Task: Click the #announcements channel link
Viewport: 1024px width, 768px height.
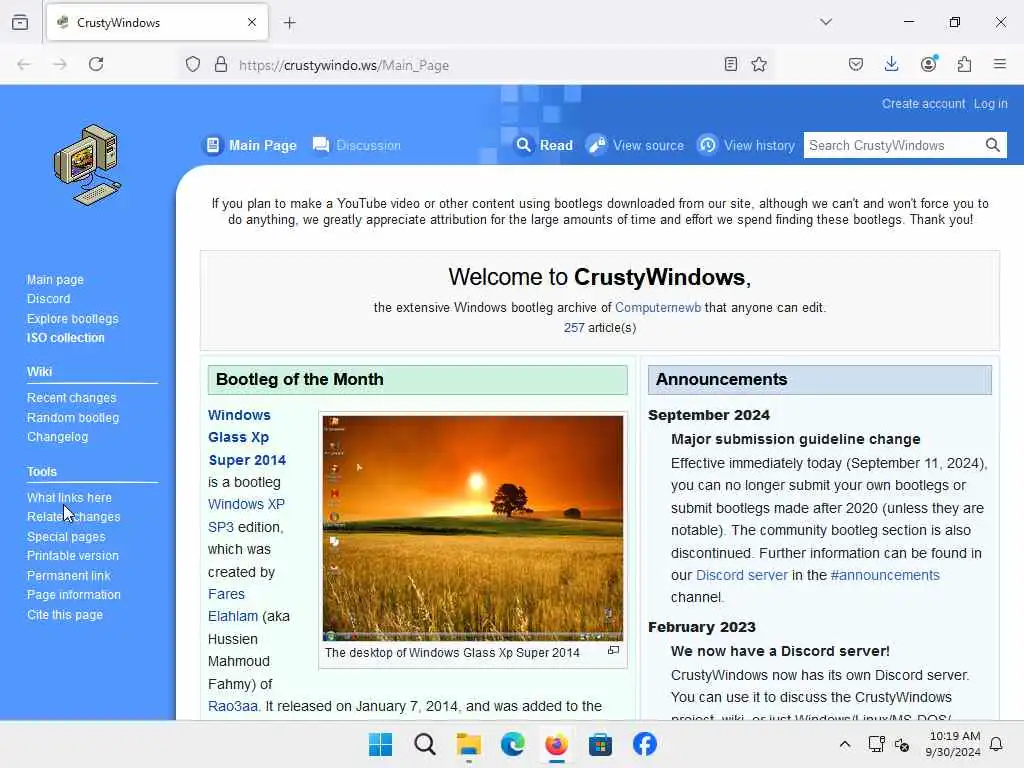Action: point(885,575)
